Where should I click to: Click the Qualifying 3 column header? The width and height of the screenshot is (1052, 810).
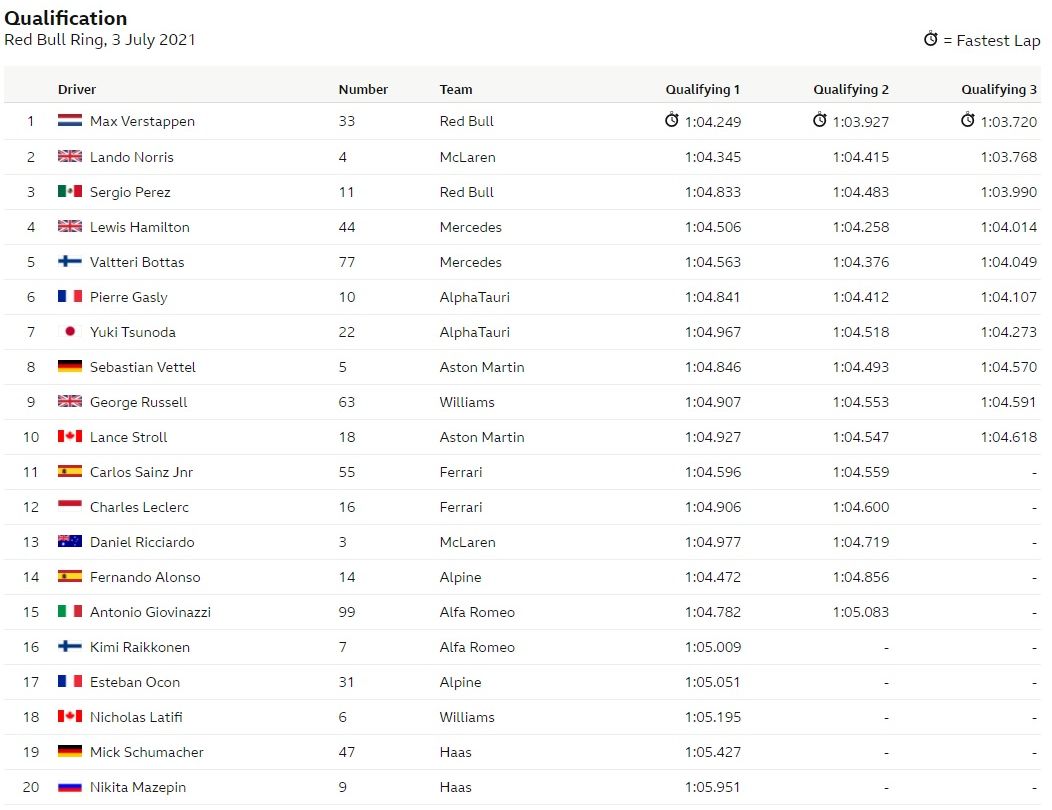pos(999,89)
